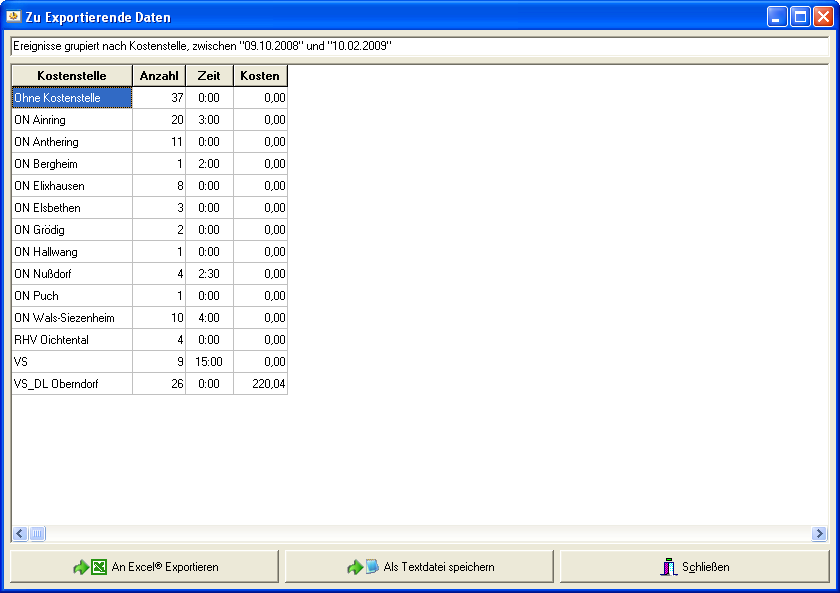This screenshot has width=840, height=593.
Task: Sort by the Kostenstelle column header
Action: coord(72,76)
